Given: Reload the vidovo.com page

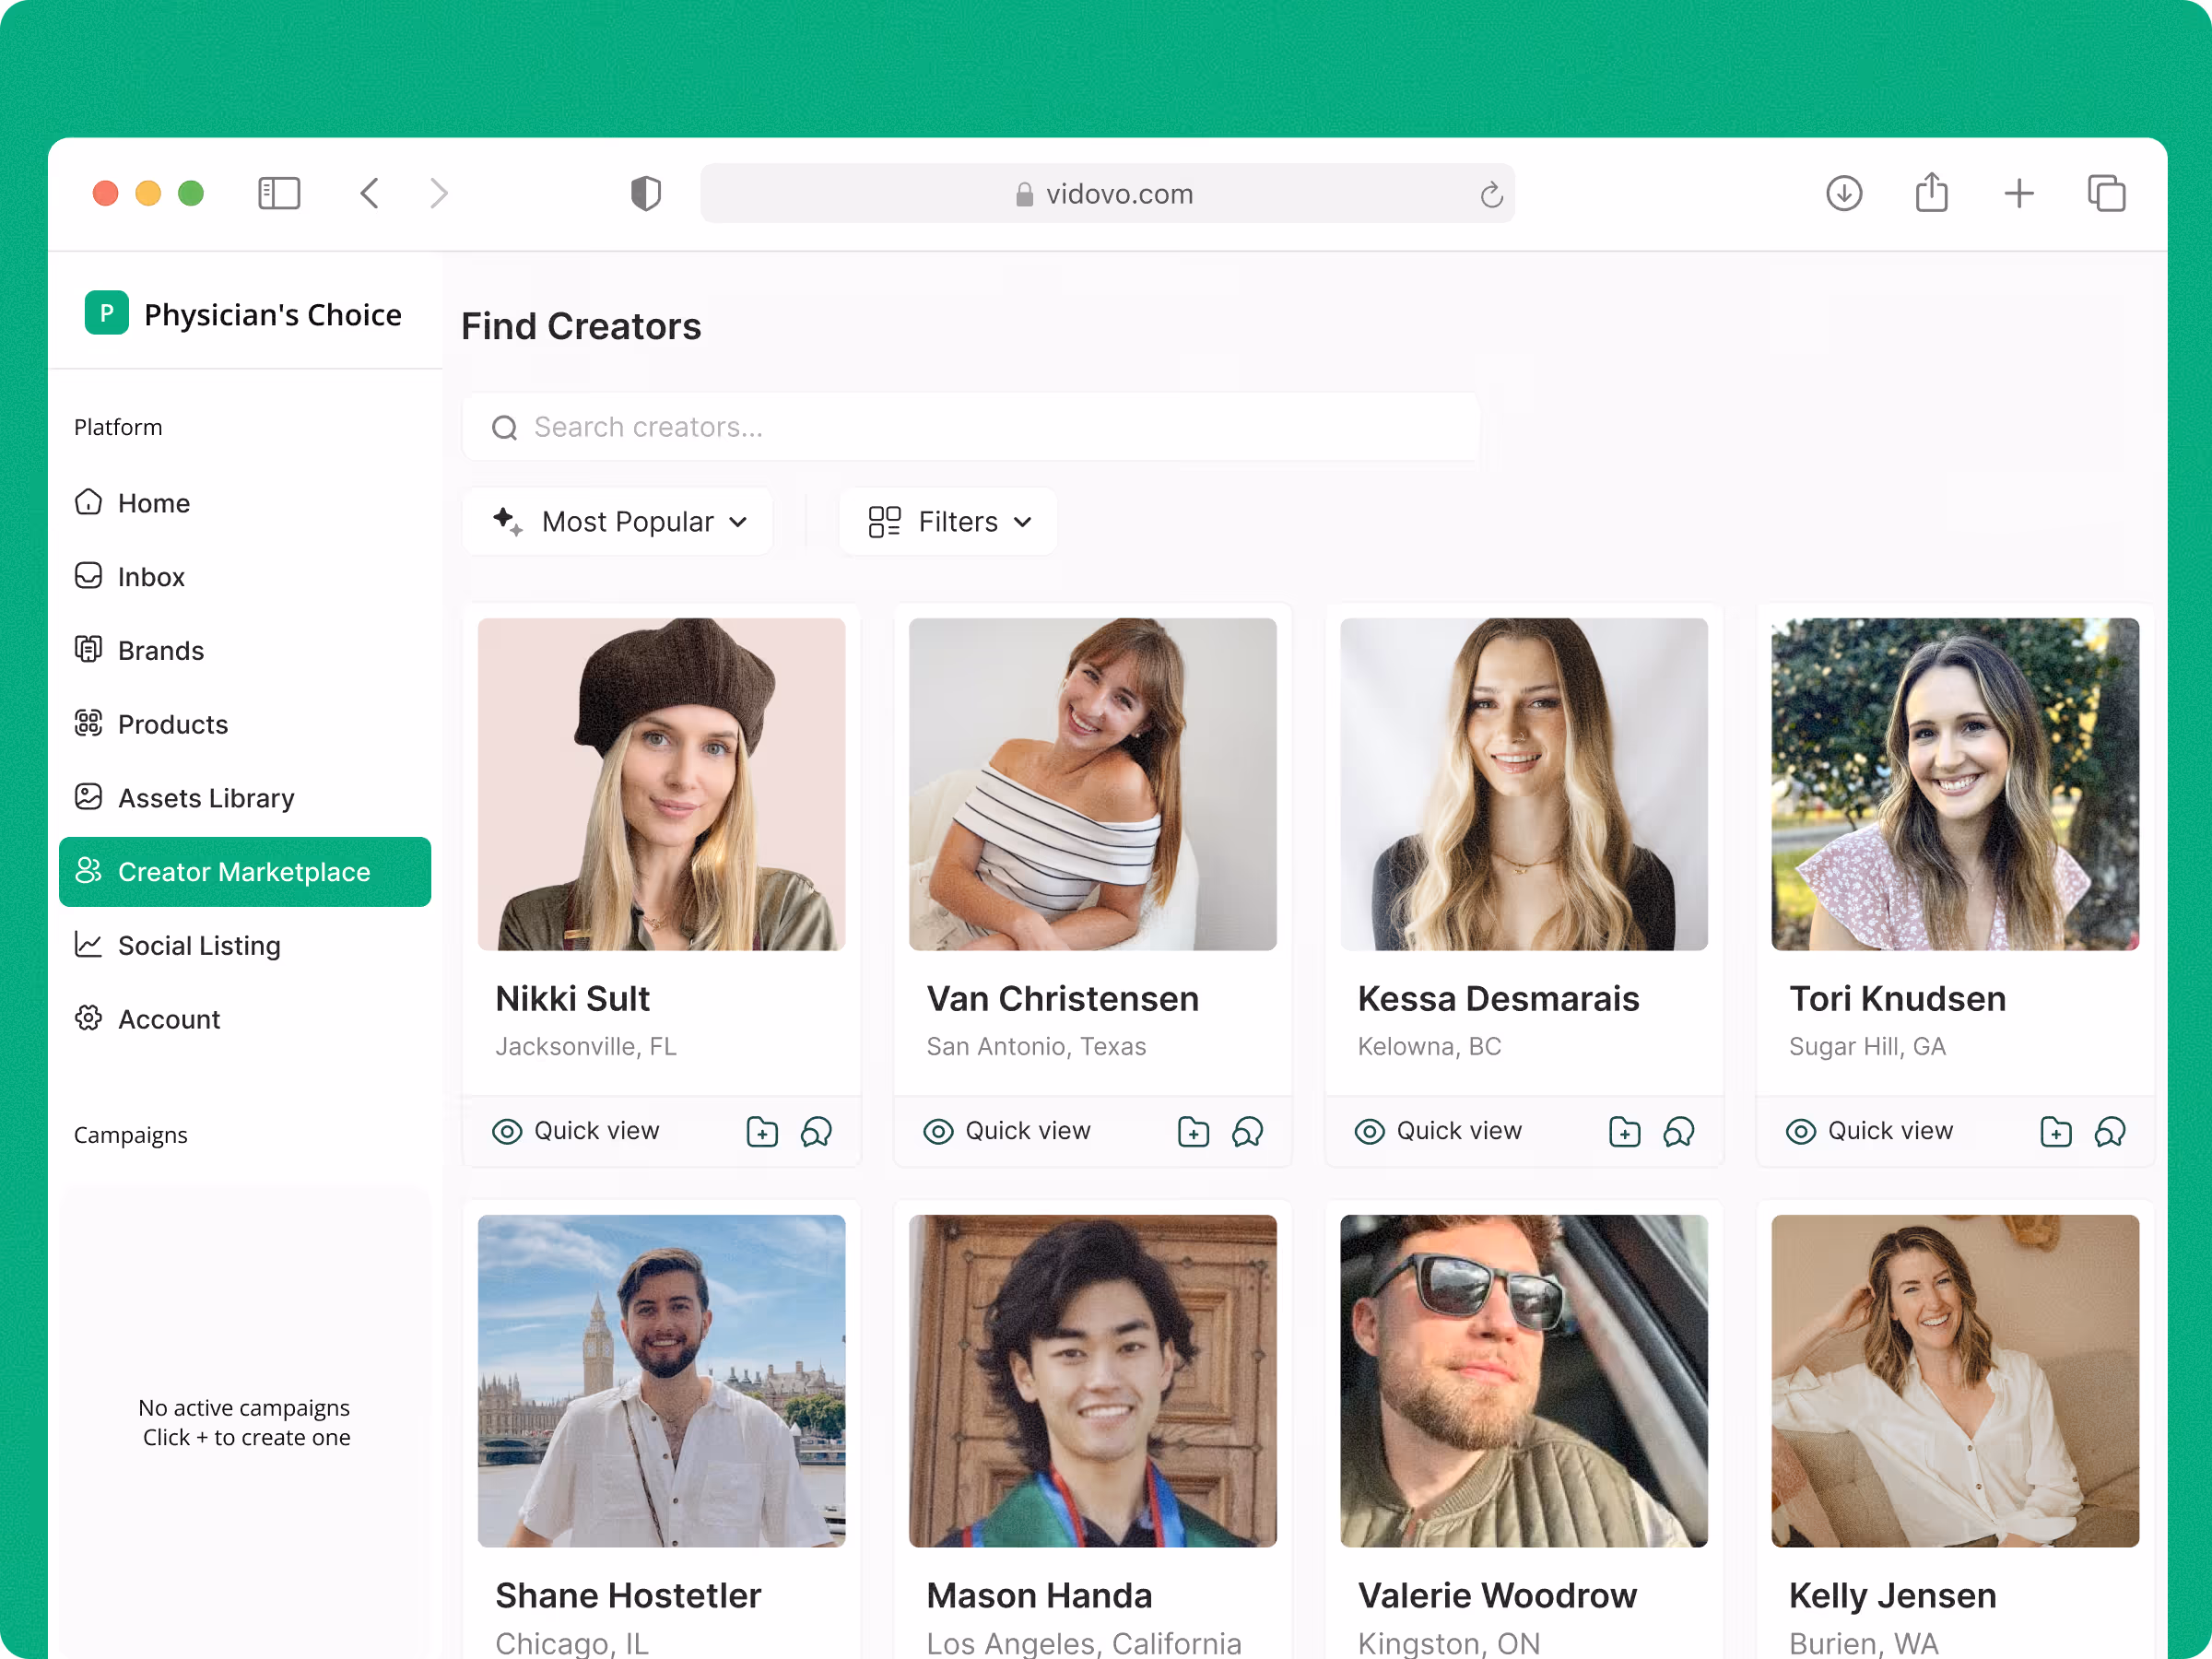Looking at the screenshot, I should [1491, 194].
